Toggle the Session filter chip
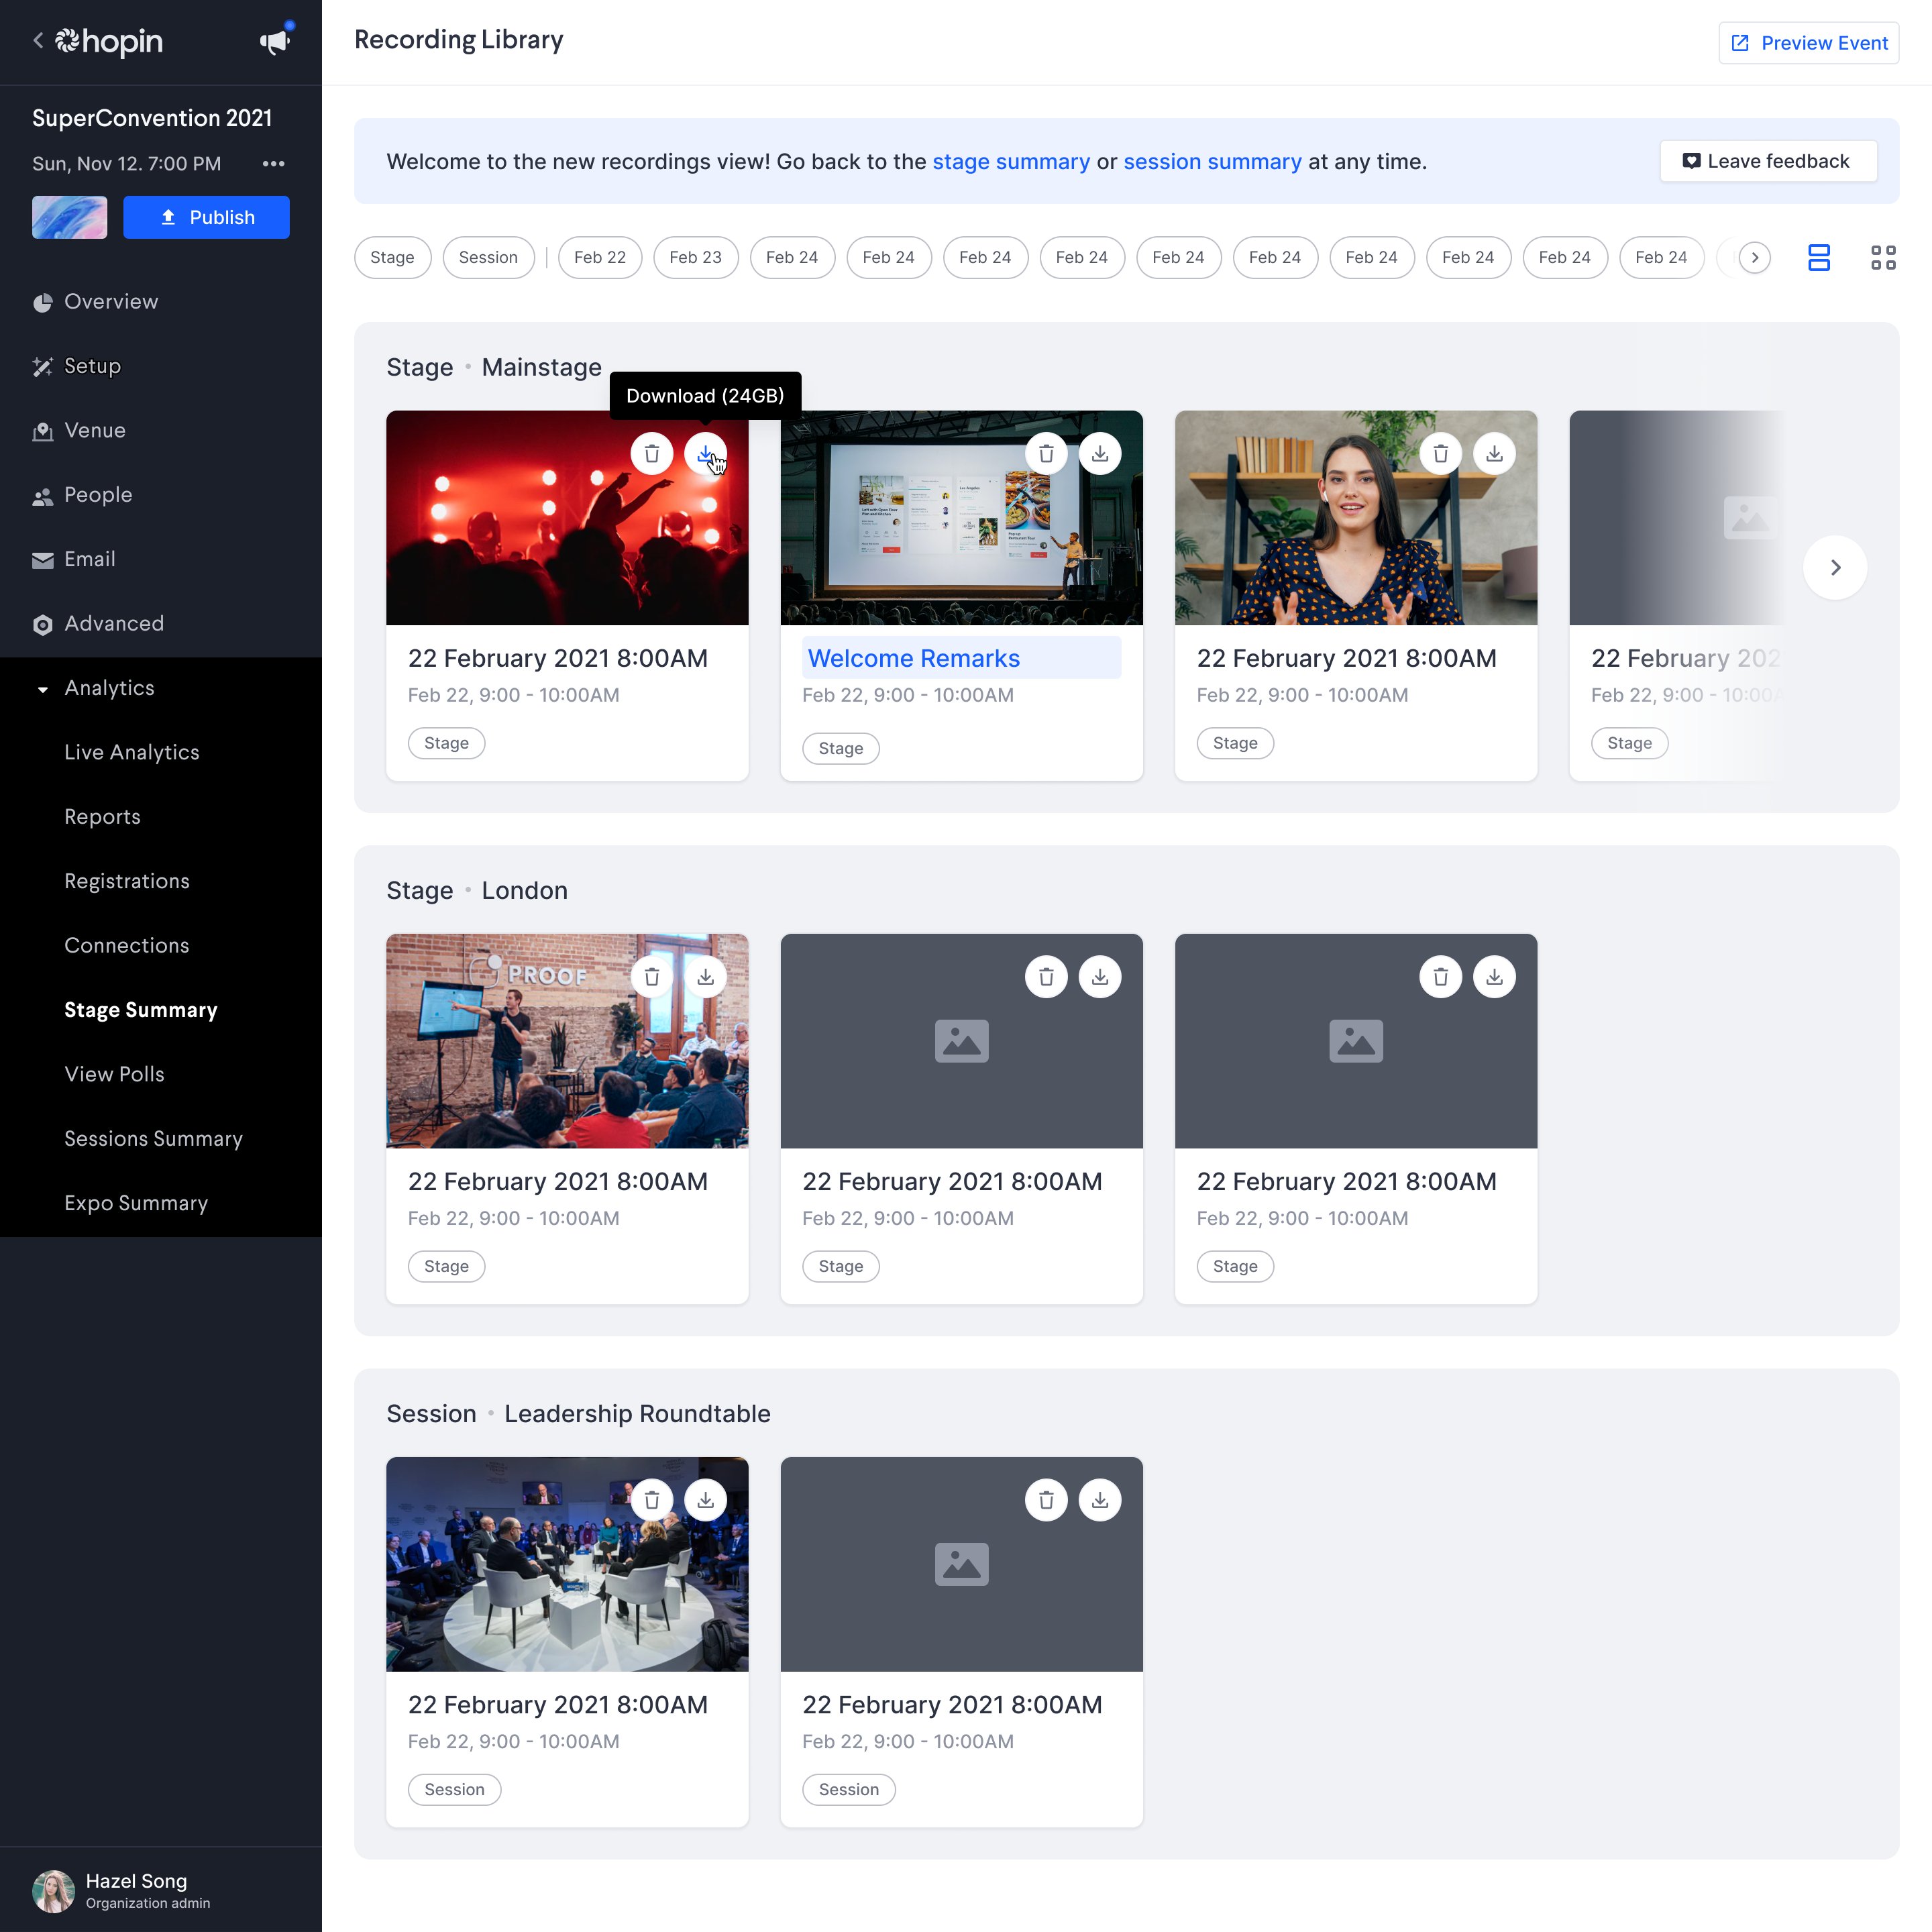 [488, 258]
